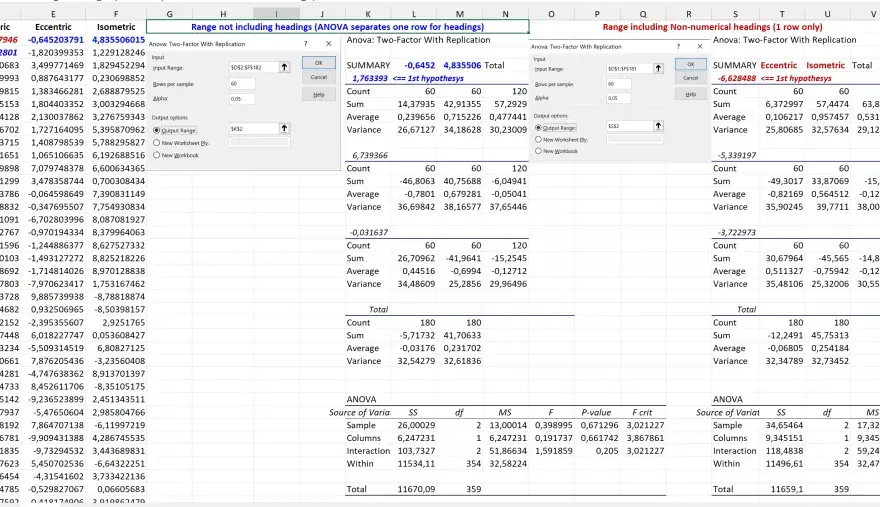This screenshot has height=507, width=880.
Task: Select column S header
Action: (x=735, y=14)
